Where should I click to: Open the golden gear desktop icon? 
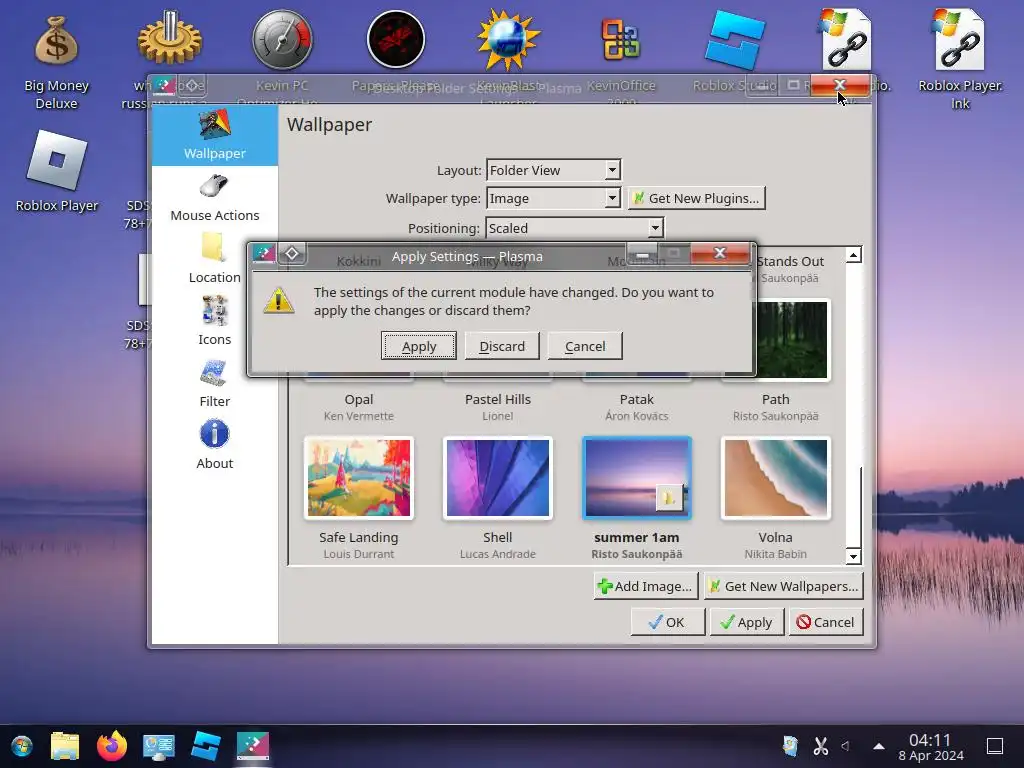point(170,40)
